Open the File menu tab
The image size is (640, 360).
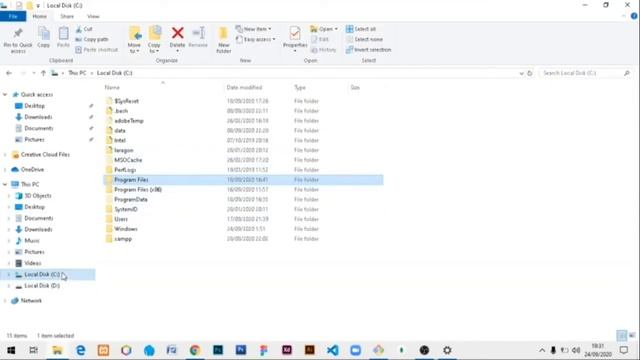click(13, 16)
